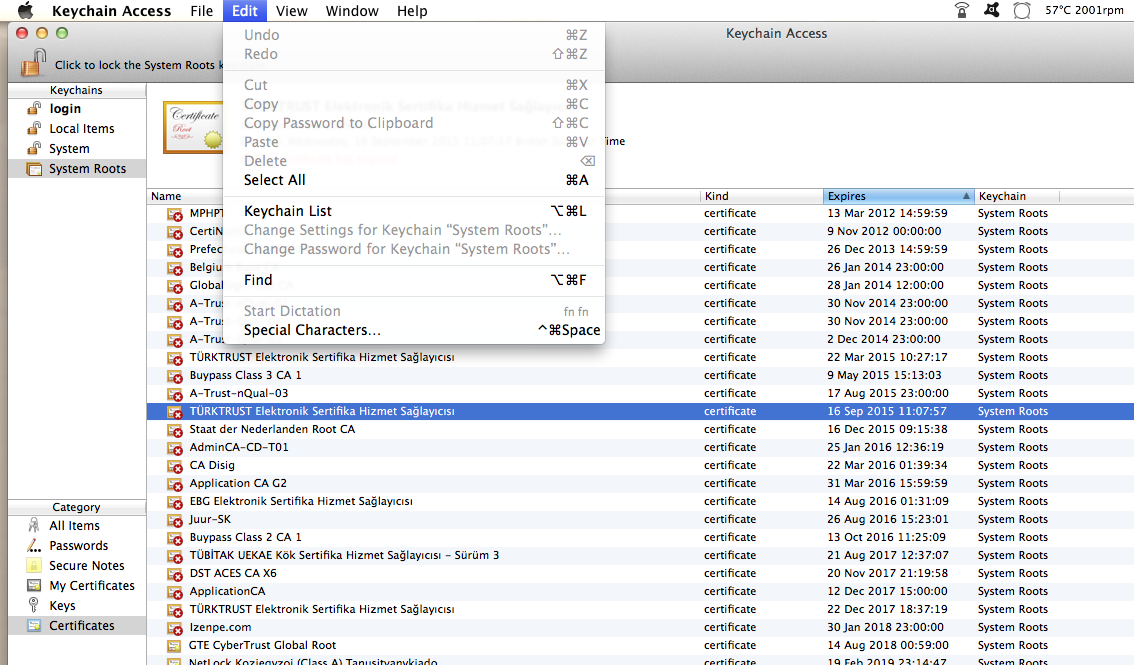The width and height of the screenshot is (1134, 665).
Task: Click certificate icon beside GTE CyberTrust Global Root
Action: 174,645
